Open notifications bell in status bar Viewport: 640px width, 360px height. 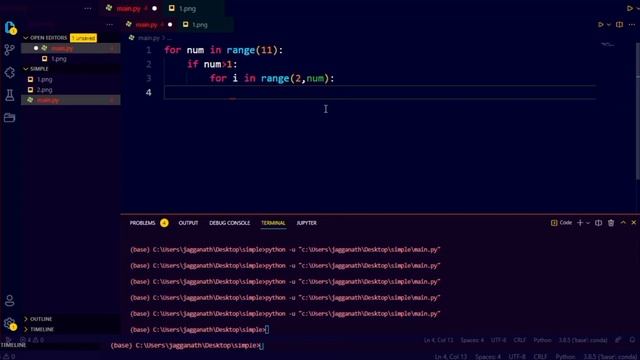[632, 340]
